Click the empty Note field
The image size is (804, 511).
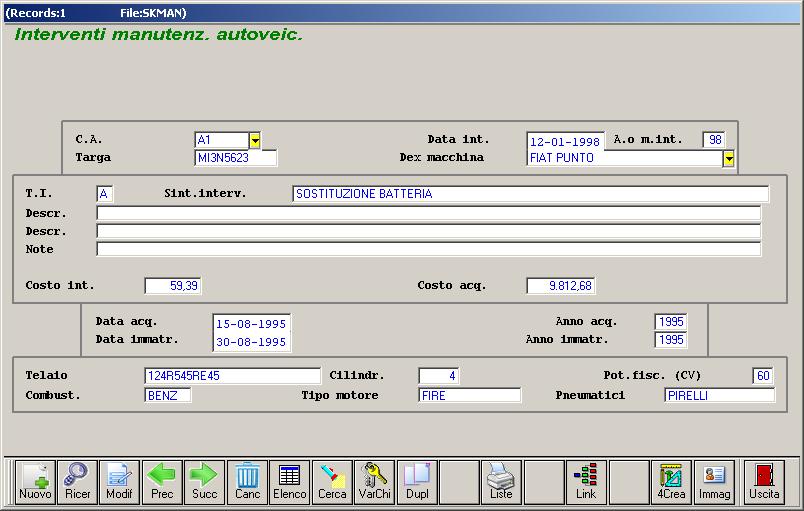pyautogui.click(x=429, y=249)
